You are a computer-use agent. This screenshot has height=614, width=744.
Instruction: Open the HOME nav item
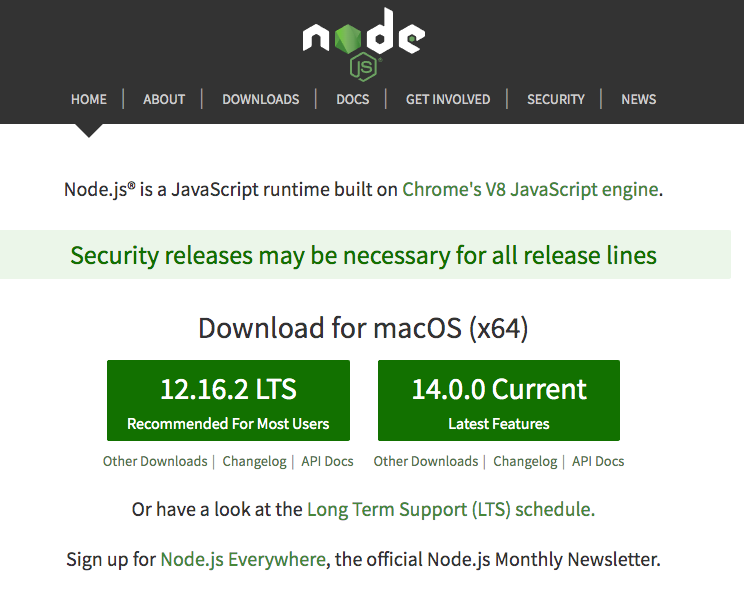click(x=89, y=99)
